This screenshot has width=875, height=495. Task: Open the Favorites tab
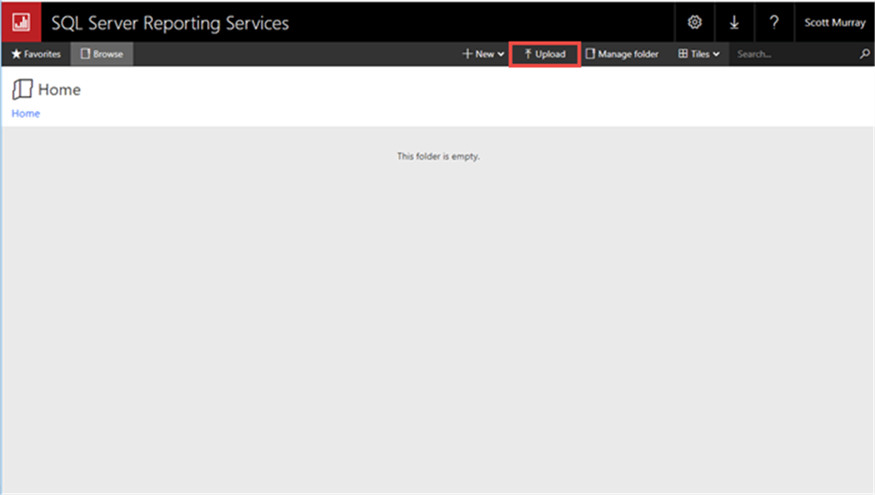pos(36,54)
